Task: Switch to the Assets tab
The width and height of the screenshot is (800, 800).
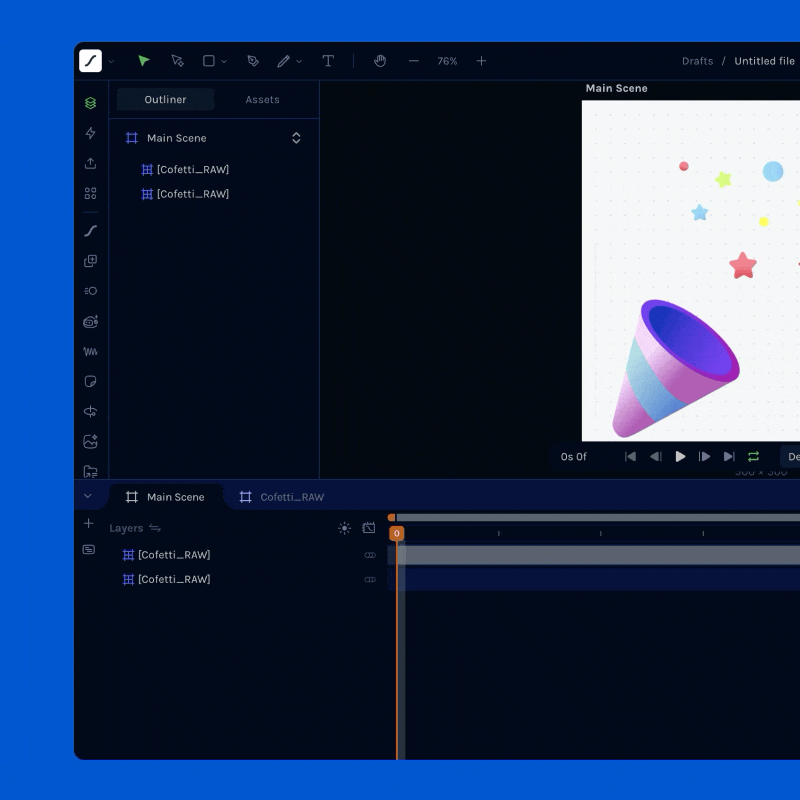Action: point(262,100)
